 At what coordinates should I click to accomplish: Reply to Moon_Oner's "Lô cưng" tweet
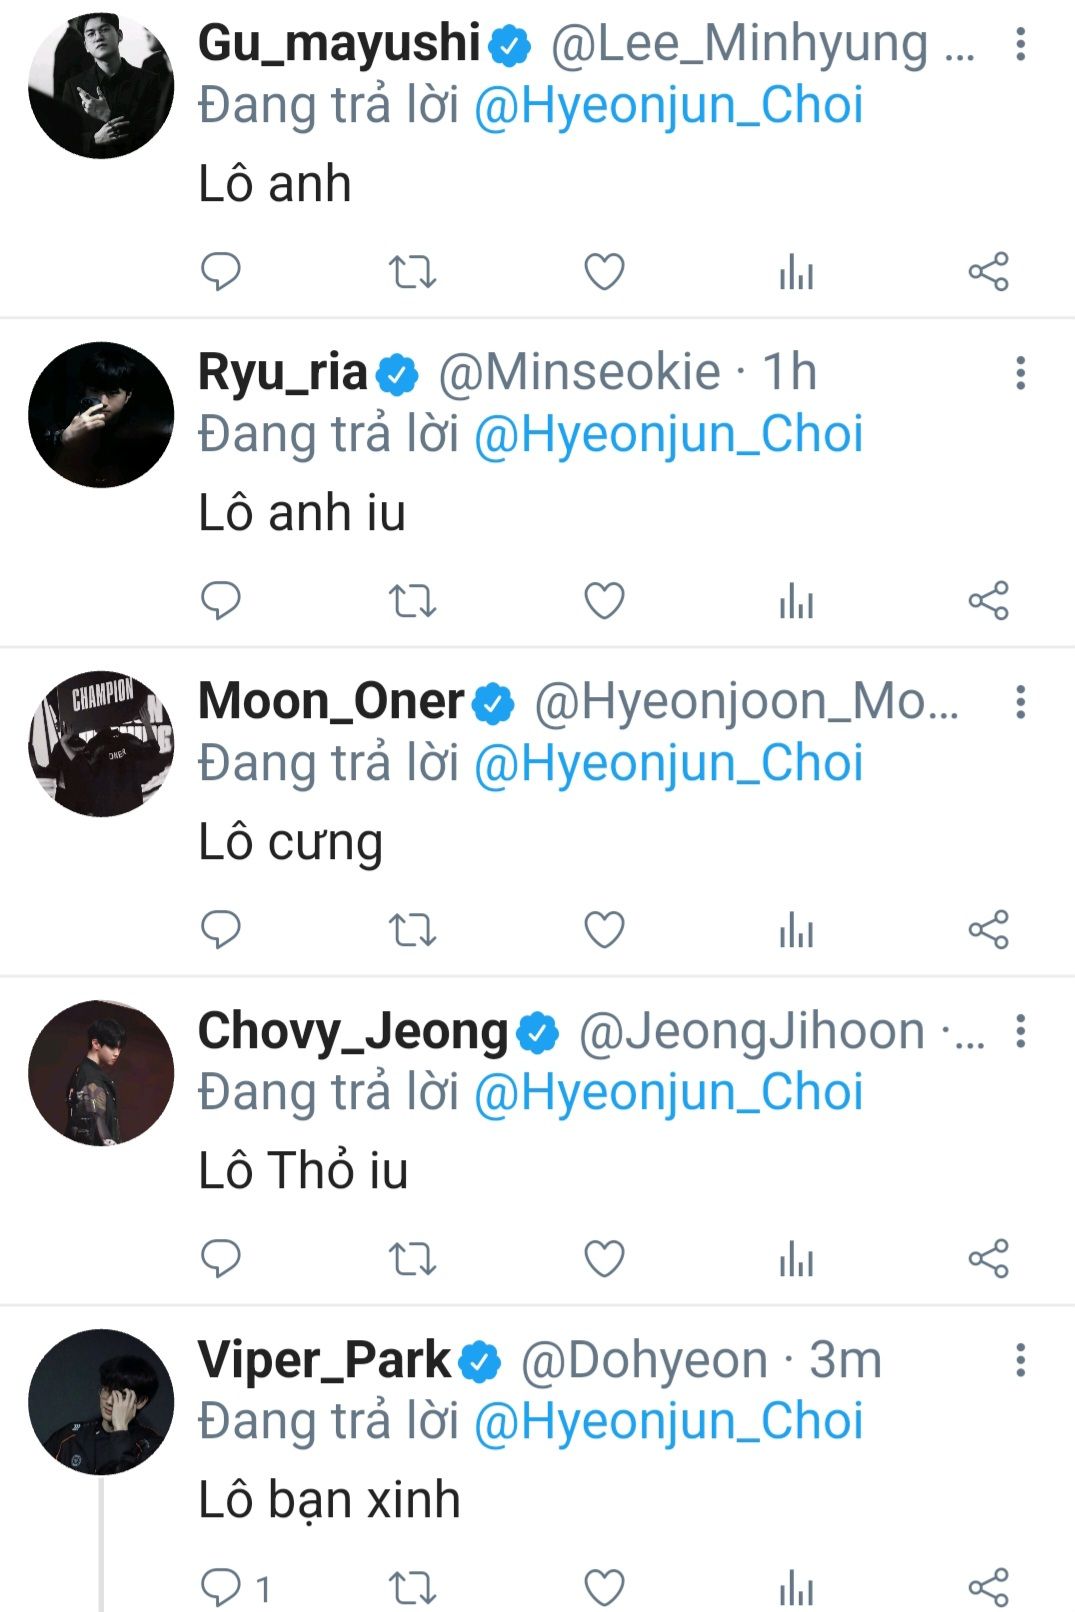(x=221, y=930)
